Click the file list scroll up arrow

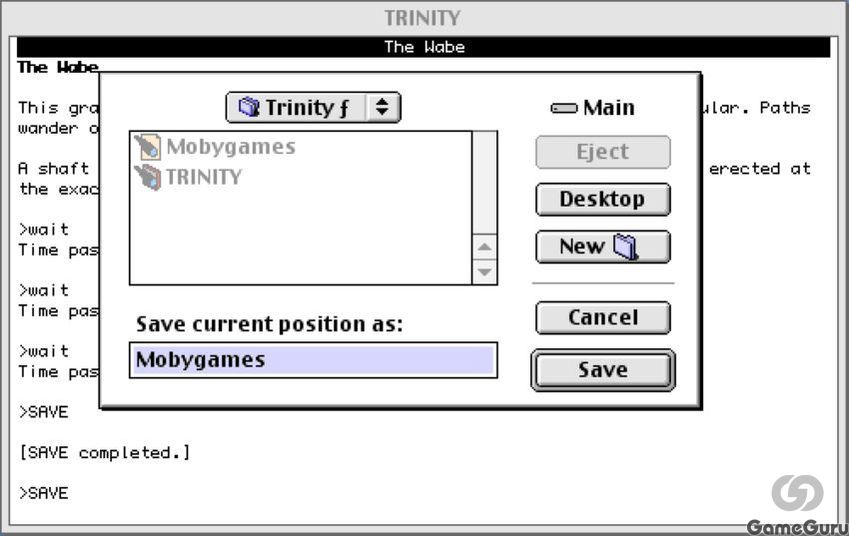pyautogui.click(x=484, y=247)
